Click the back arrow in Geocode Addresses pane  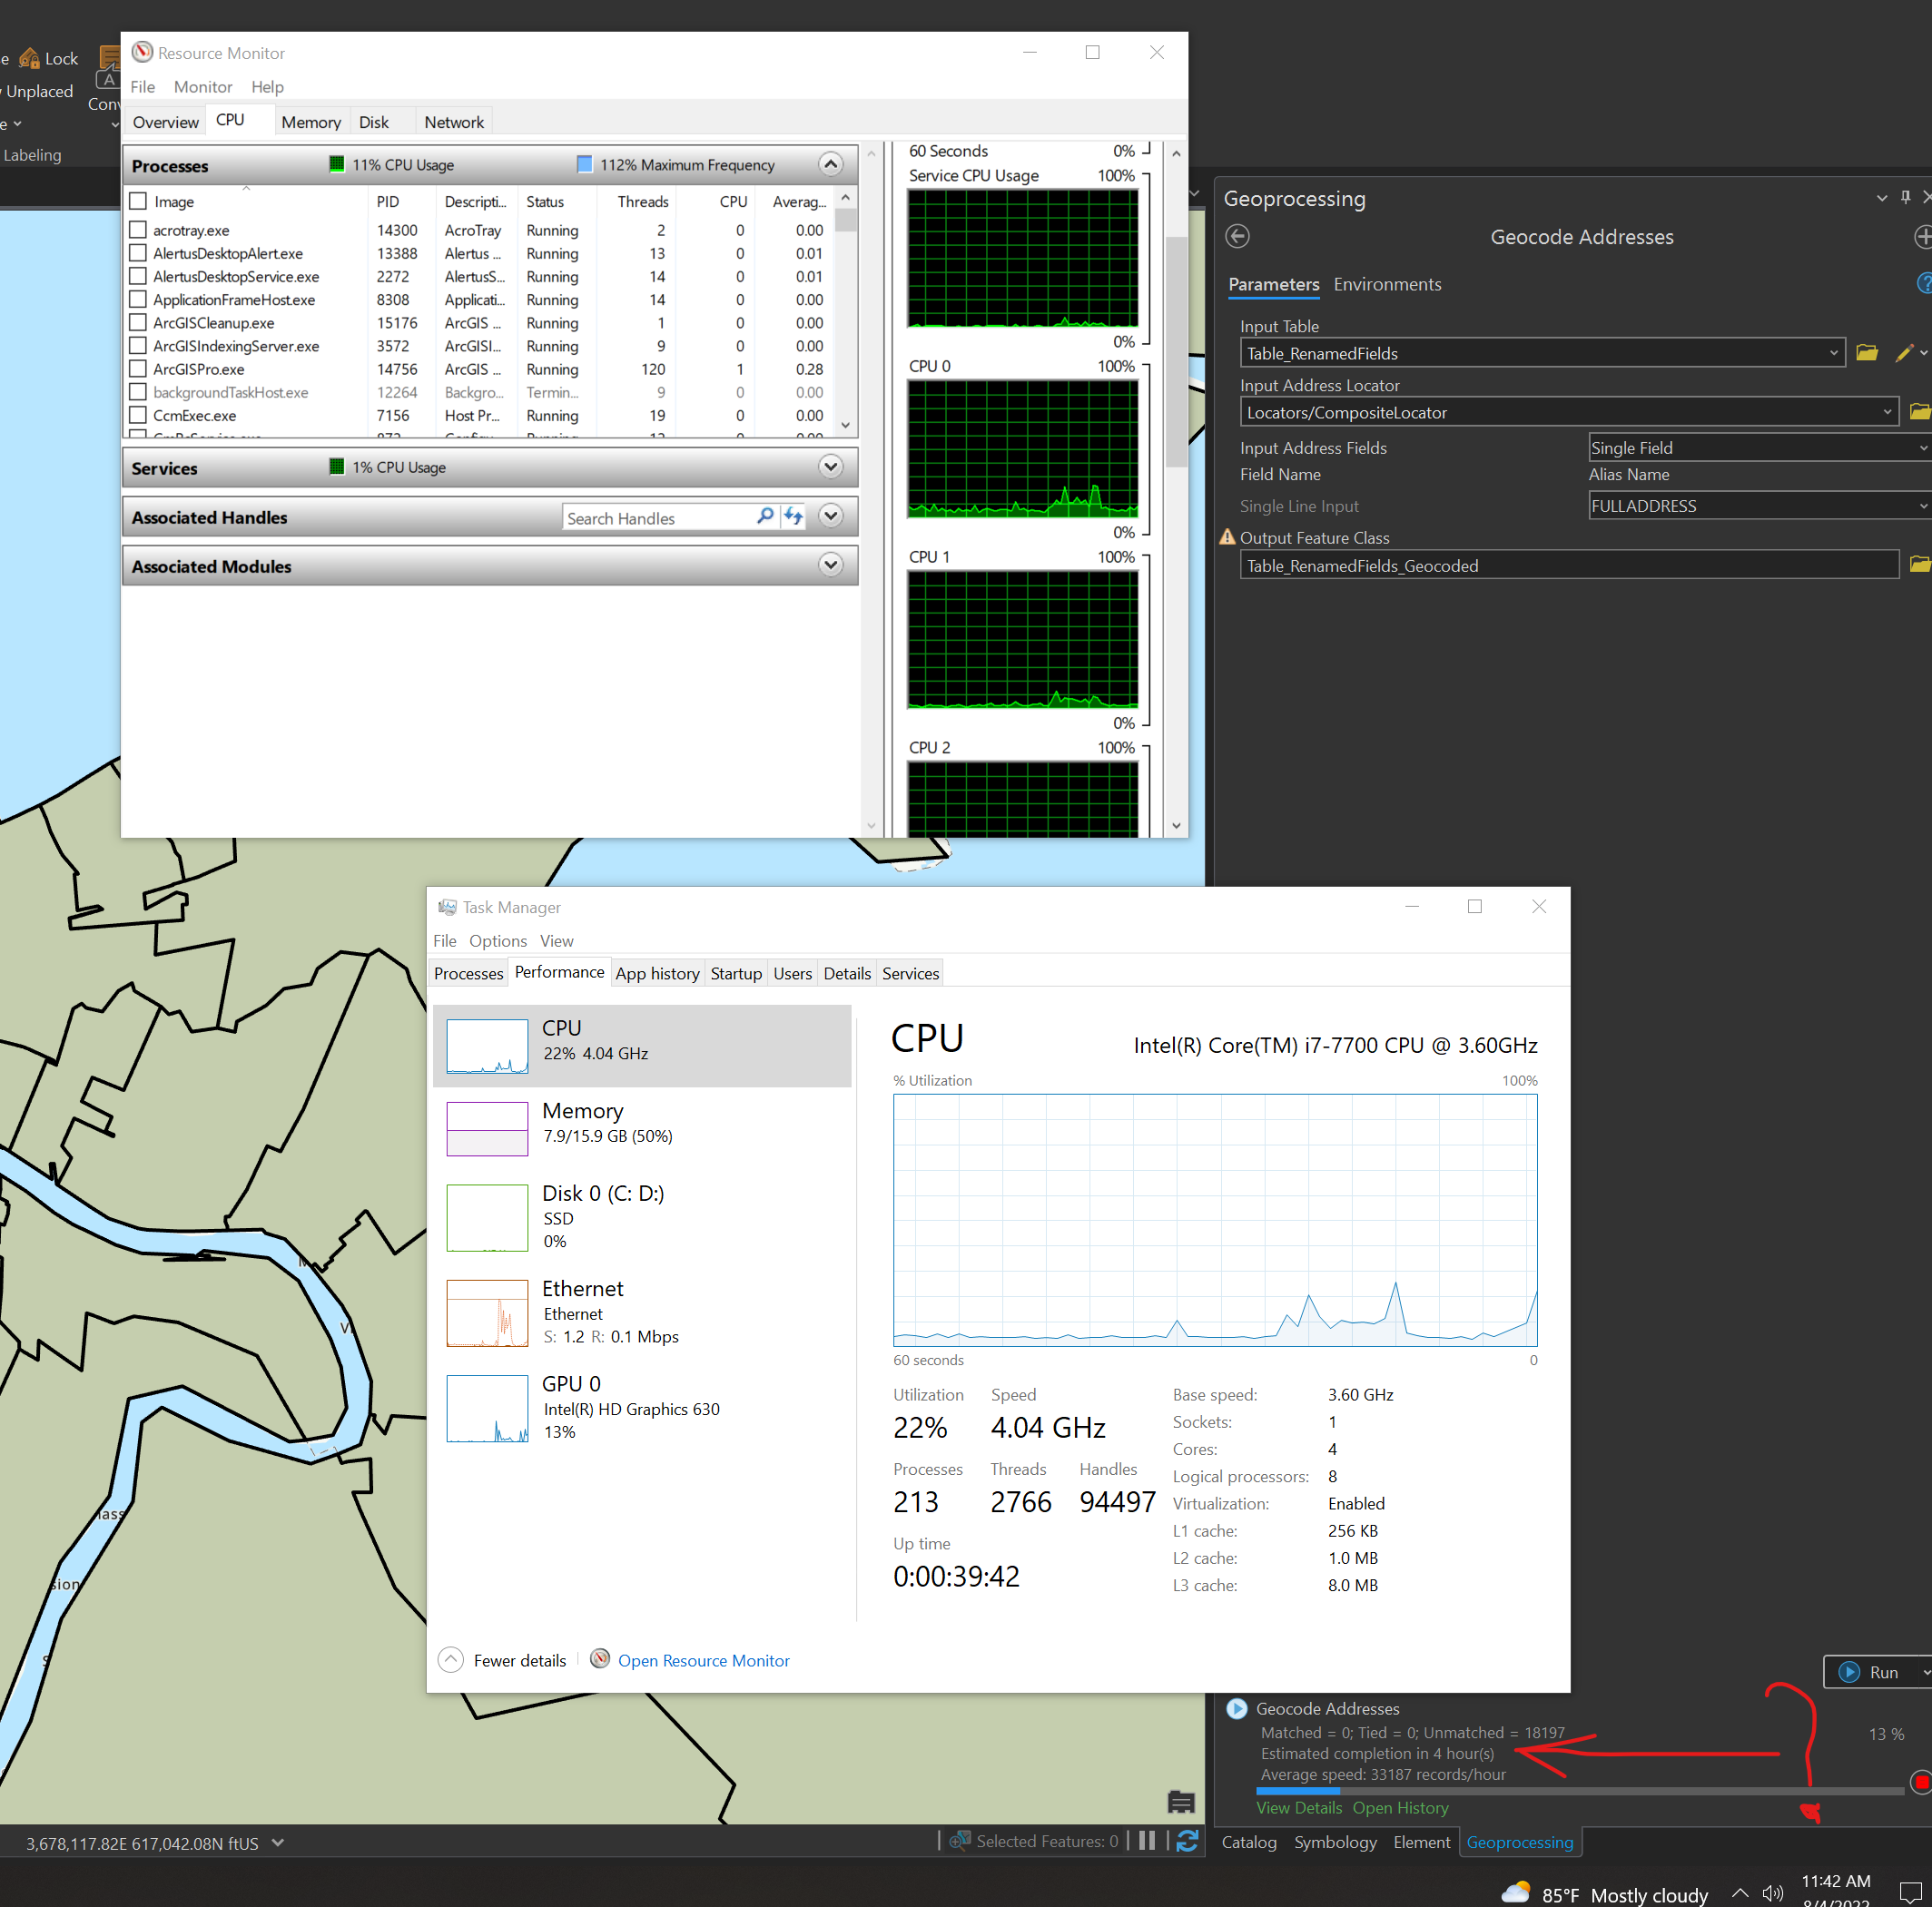coord(1237,237)
